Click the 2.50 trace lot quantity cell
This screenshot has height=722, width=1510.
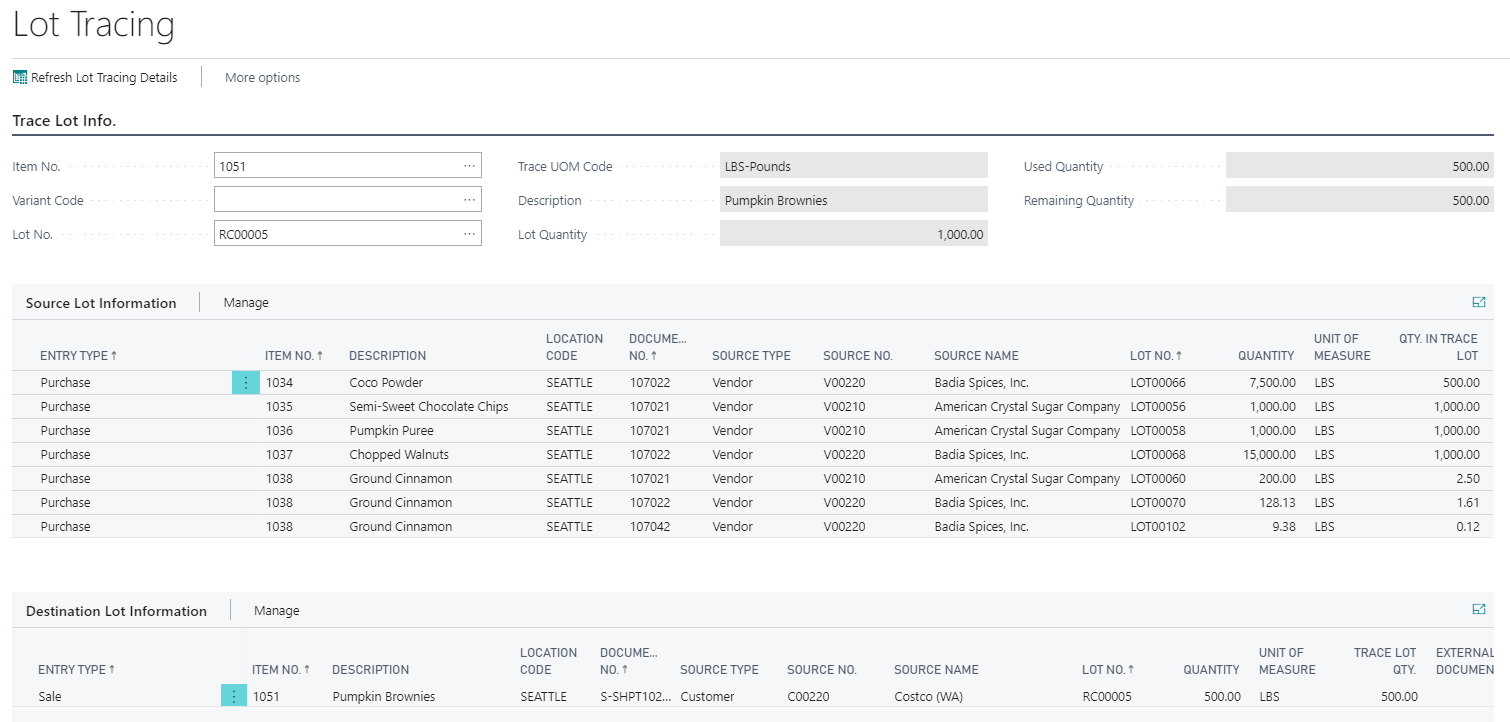tap(1468, 478)
